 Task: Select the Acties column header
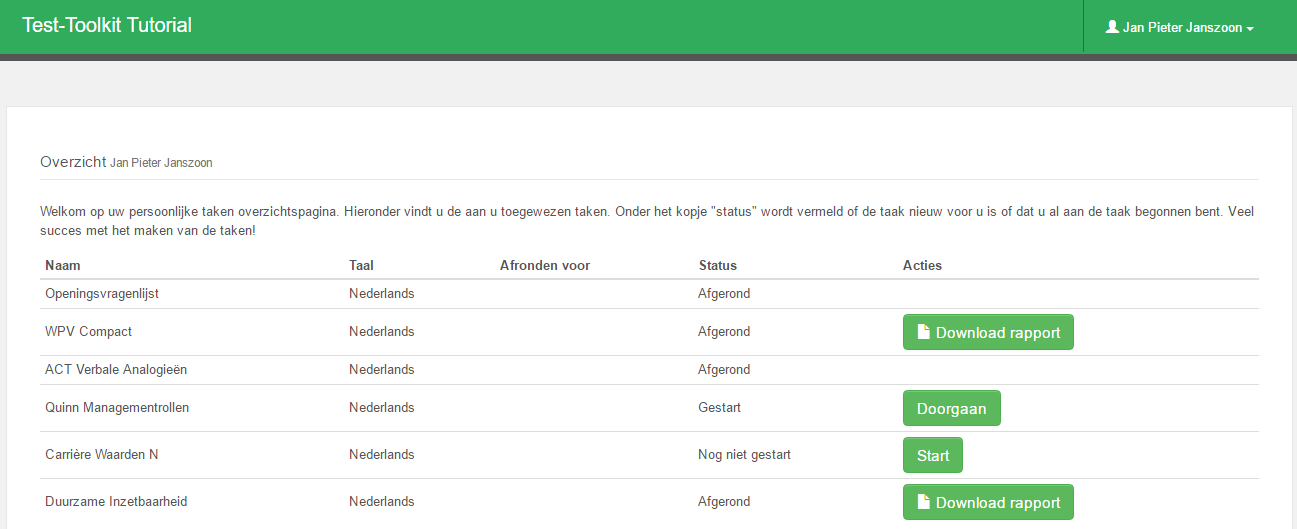(922, 265)
